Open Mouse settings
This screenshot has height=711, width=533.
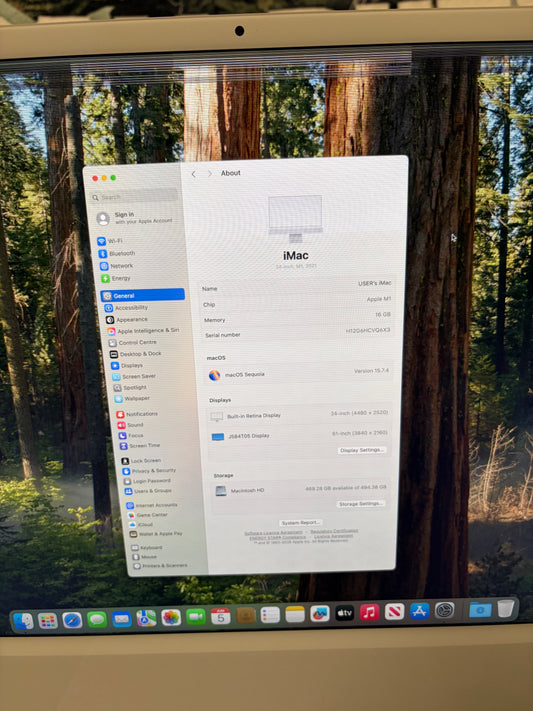point(145,557)
